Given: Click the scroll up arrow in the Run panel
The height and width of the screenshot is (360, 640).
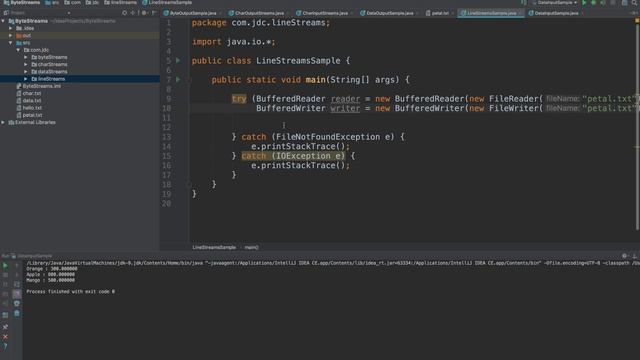Looking at the screenshot, I should (x=17, y=266).
